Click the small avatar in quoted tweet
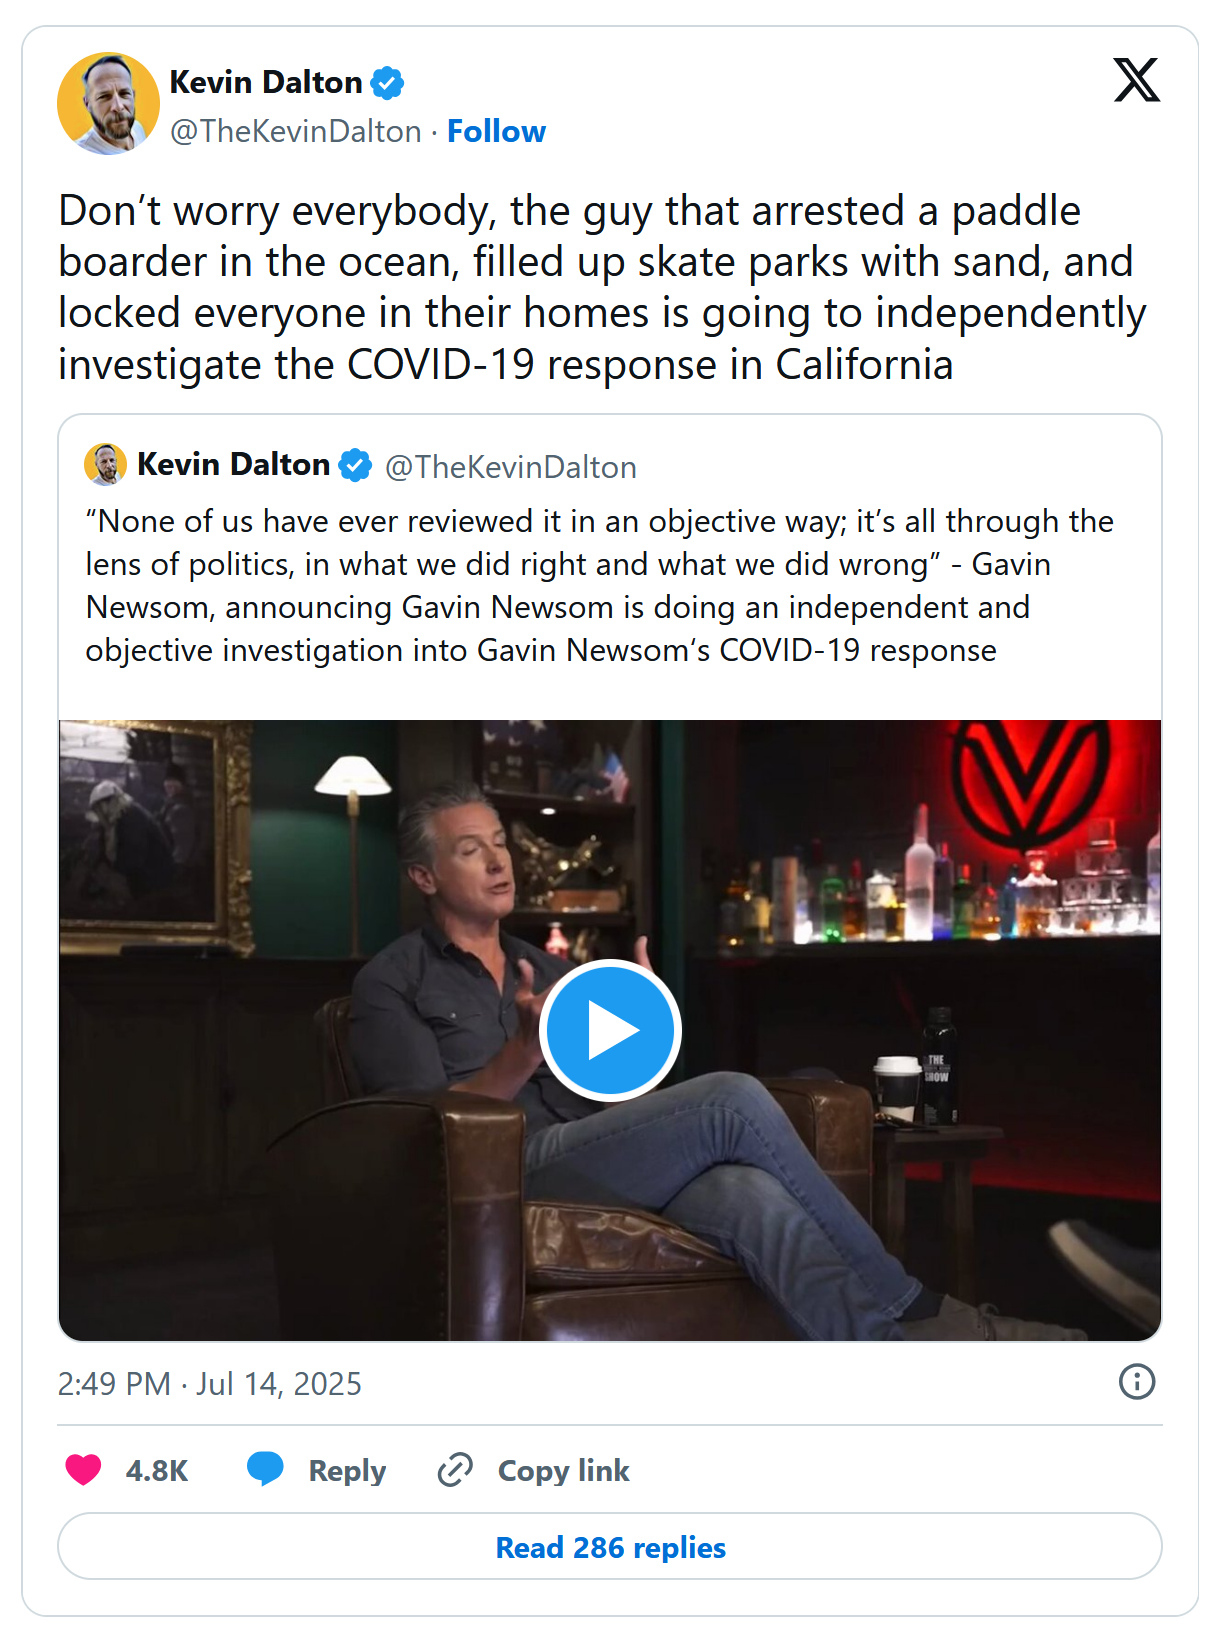The width and height of the screenshot is (1228, 1635). click(105, 465)
